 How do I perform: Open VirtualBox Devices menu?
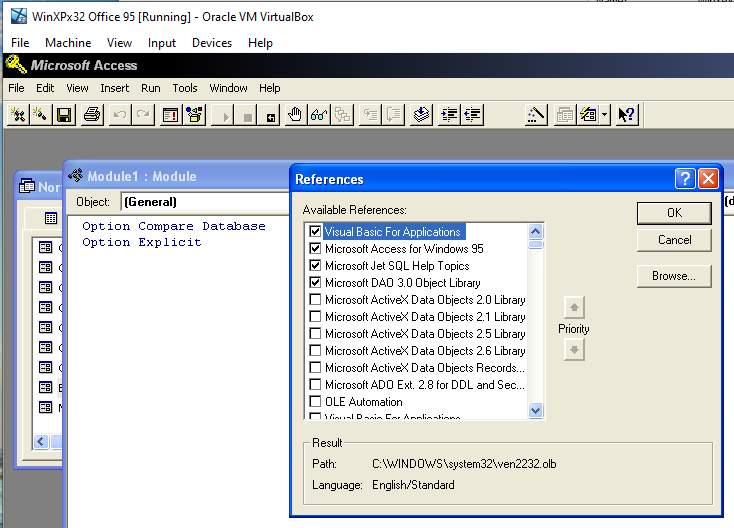click(x=212, y=43)
